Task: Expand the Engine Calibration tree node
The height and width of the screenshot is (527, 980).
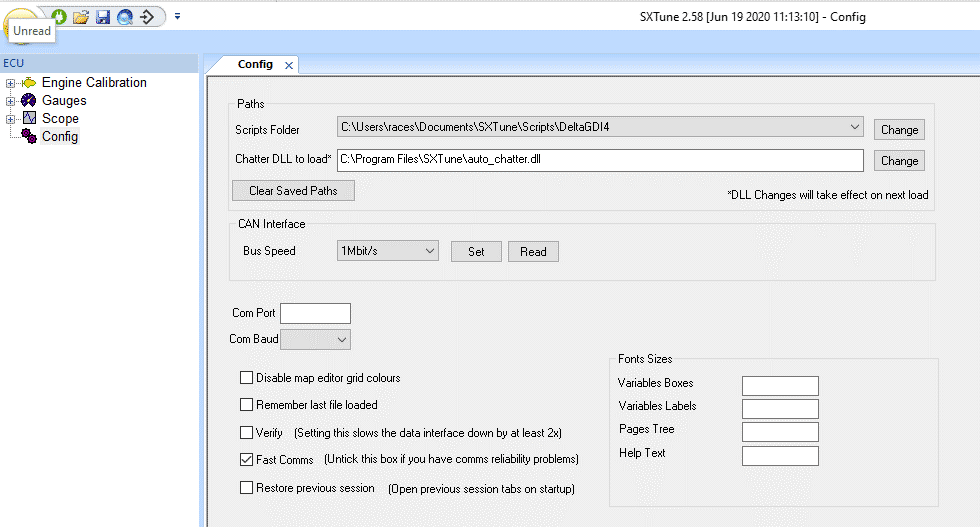Action: (10, 83)
